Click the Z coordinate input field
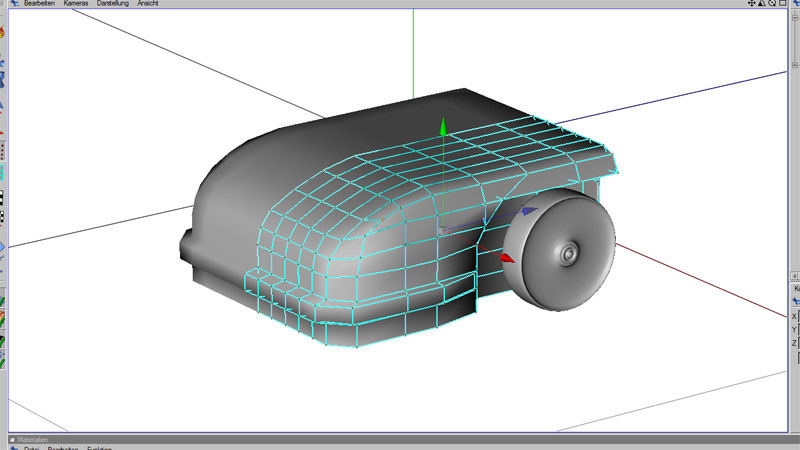800x450 pixels. coord(797,342)
